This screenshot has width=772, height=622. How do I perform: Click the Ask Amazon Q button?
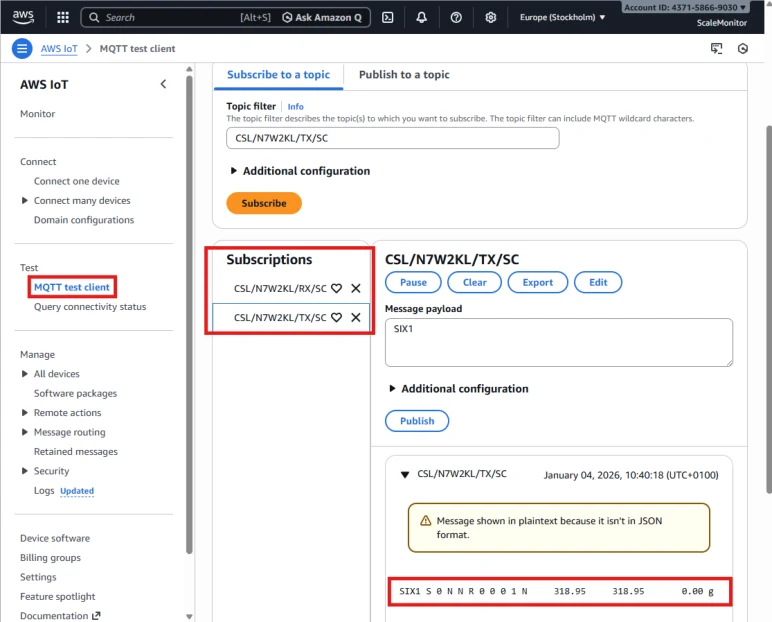(322, 18)
